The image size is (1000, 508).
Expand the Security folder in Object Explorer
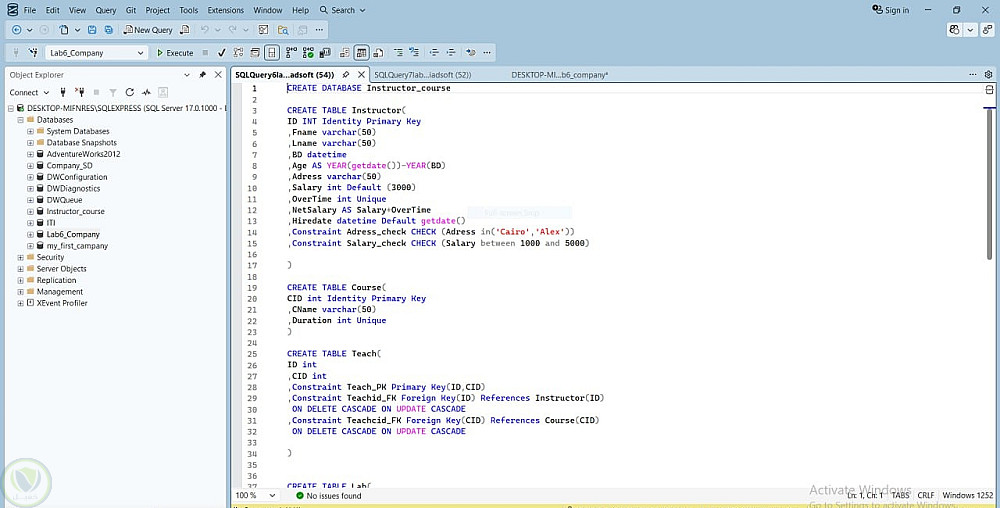[20, 257]
